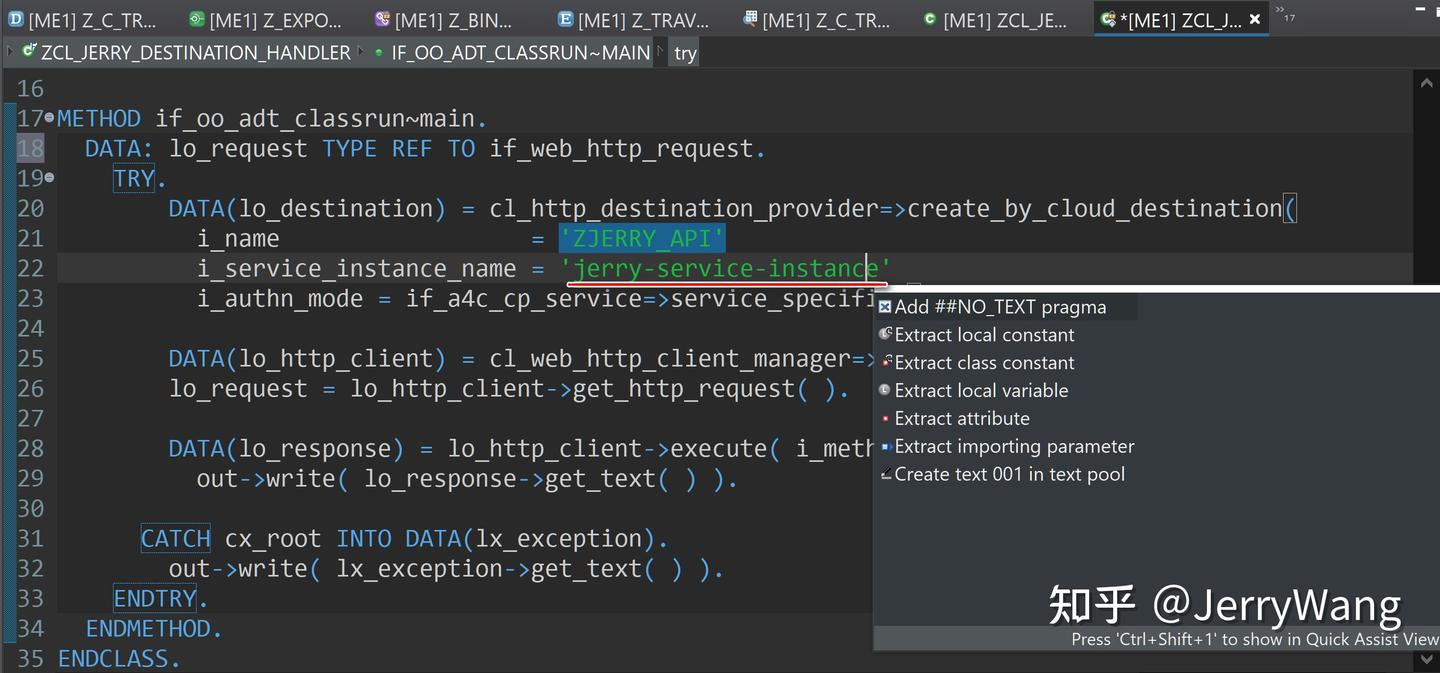
Task: Select Extract importing parameter proposal
Action: point(1014,447)
